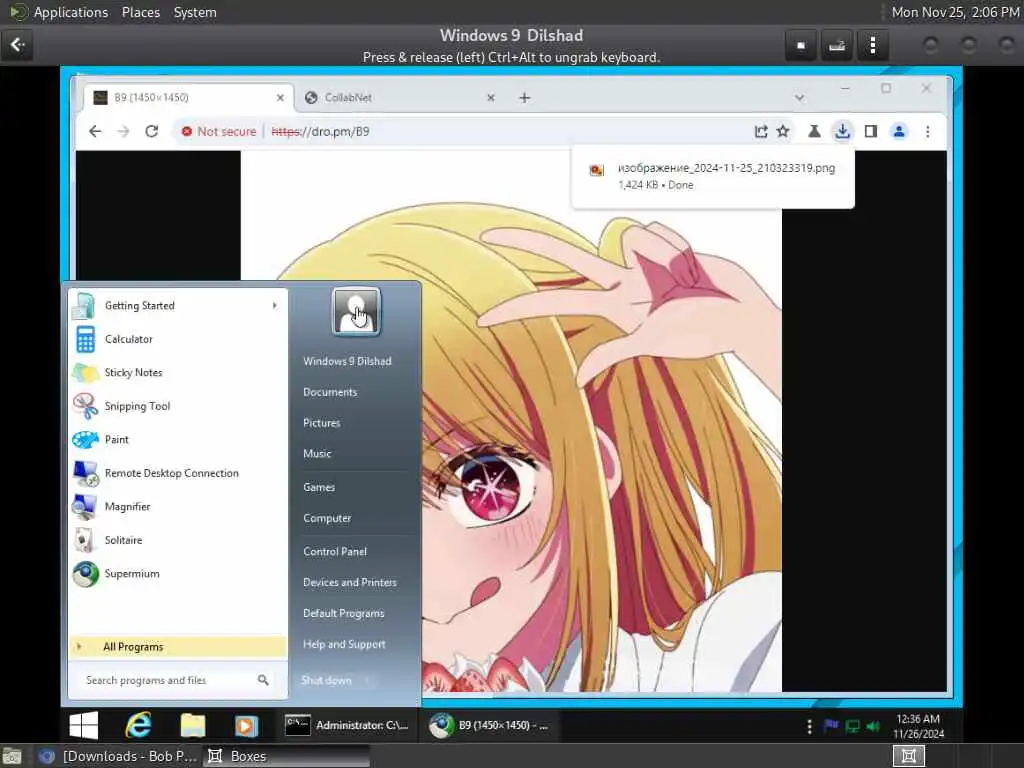This screenshot has width=1024, height=768.
Task: Expand All Programs list
Action: point(178,647)
